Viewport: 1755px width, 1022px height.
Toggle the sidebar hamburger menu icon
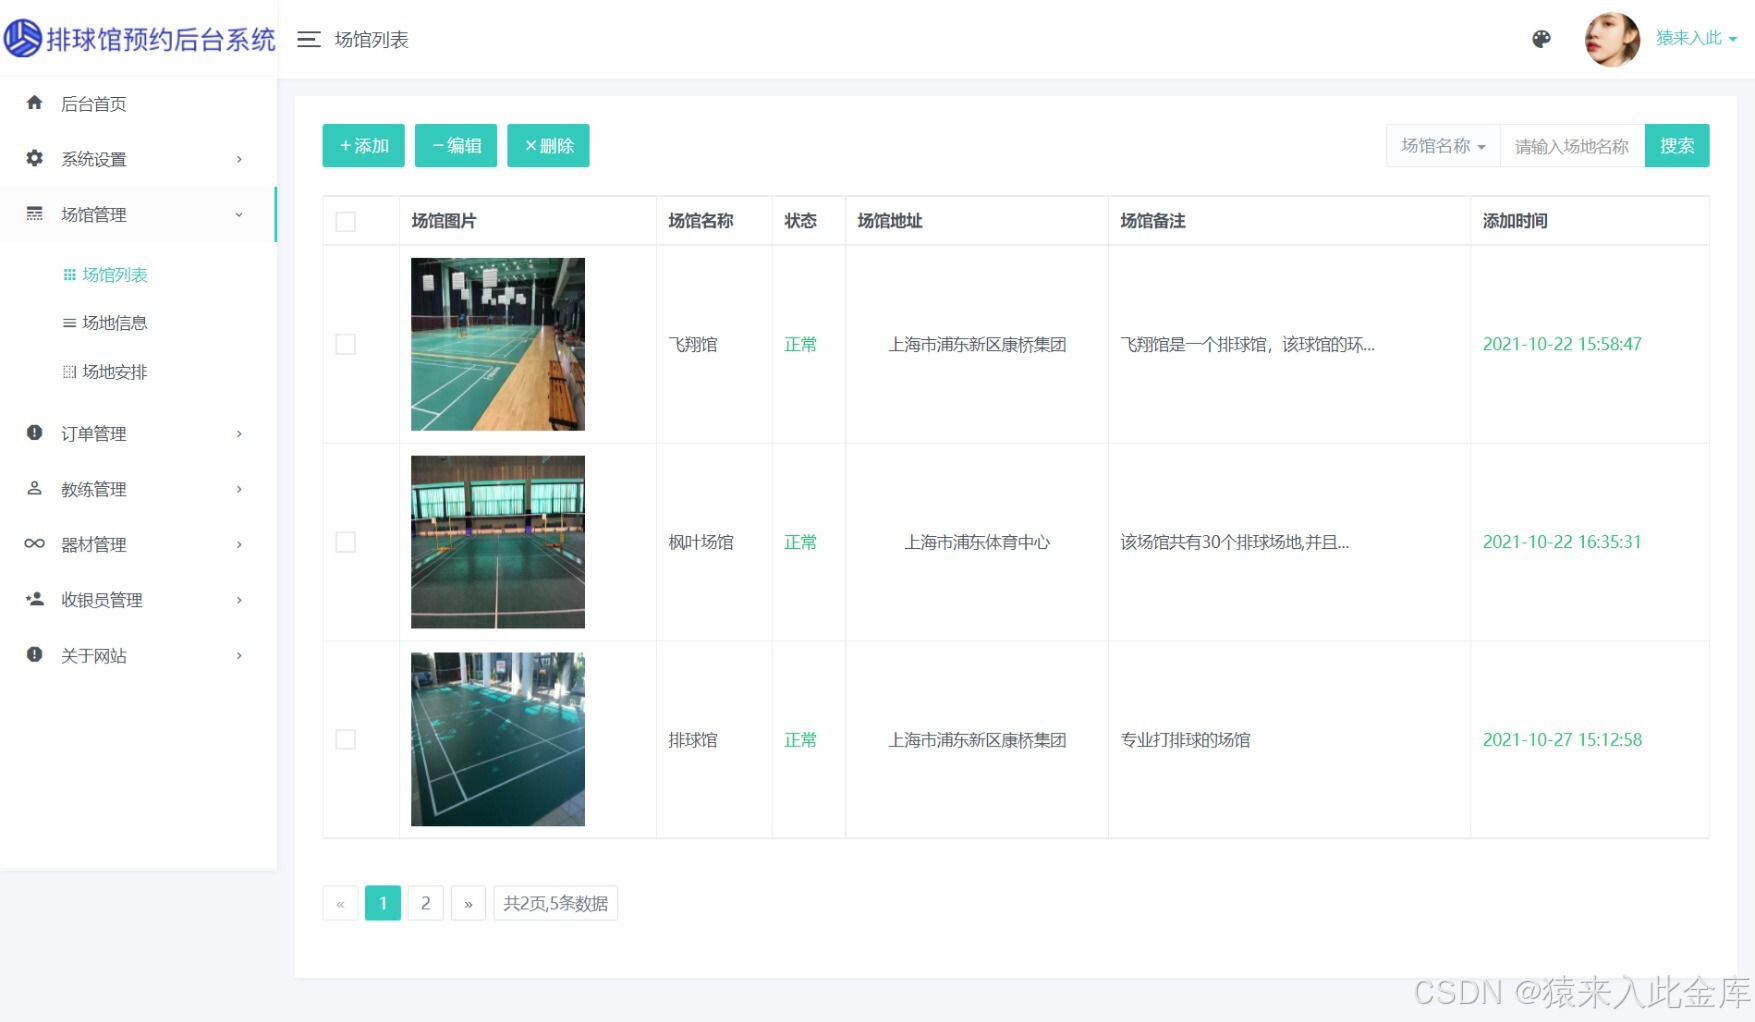[309, 39]
